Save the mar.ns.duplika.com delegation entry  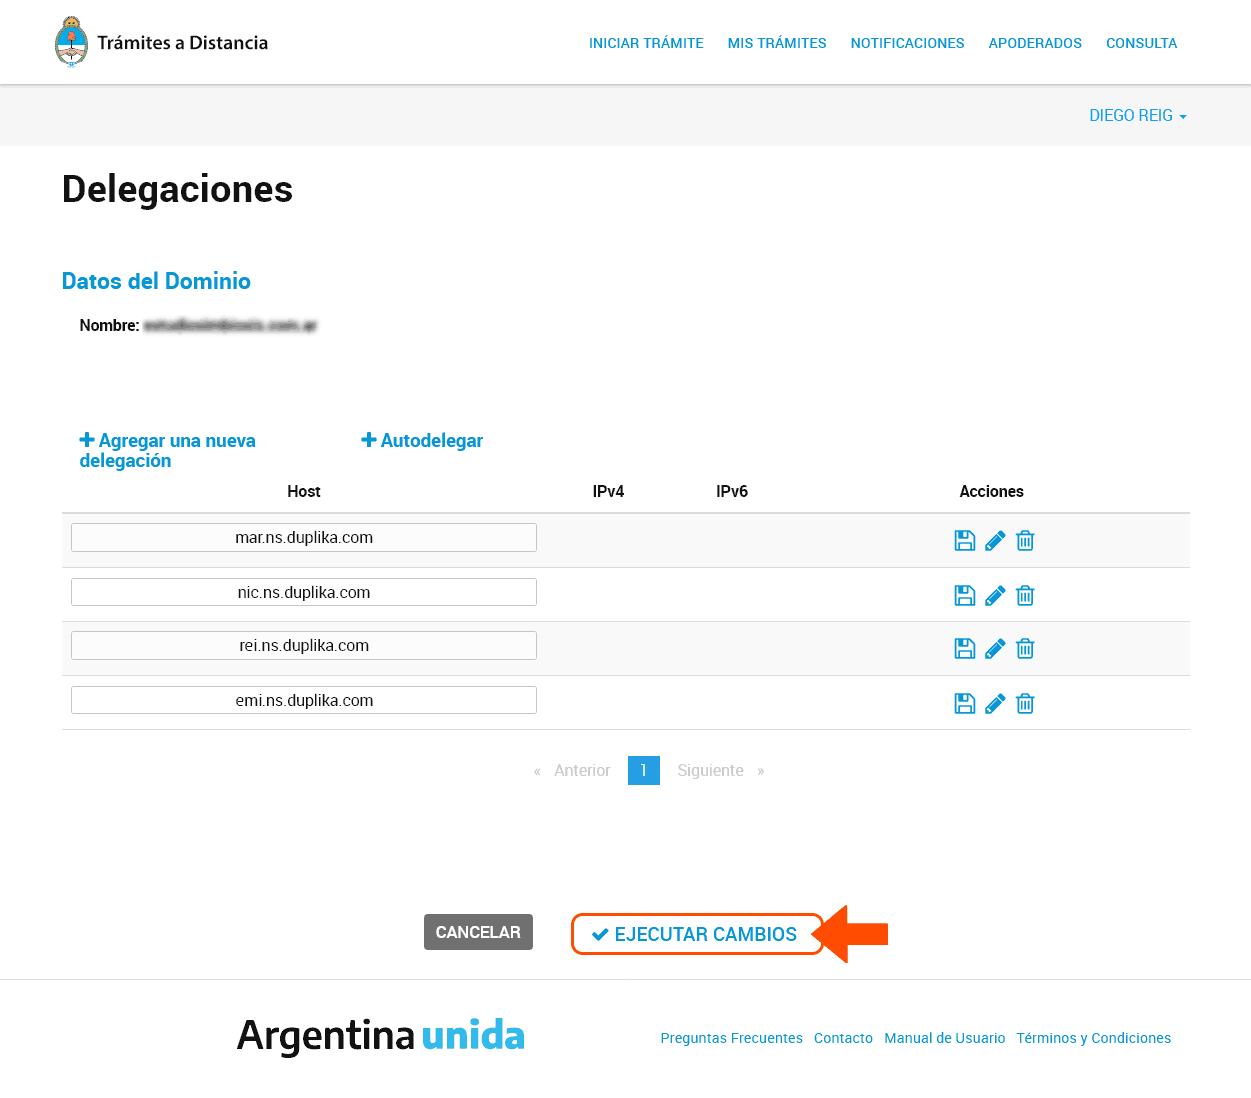point(964,540)
